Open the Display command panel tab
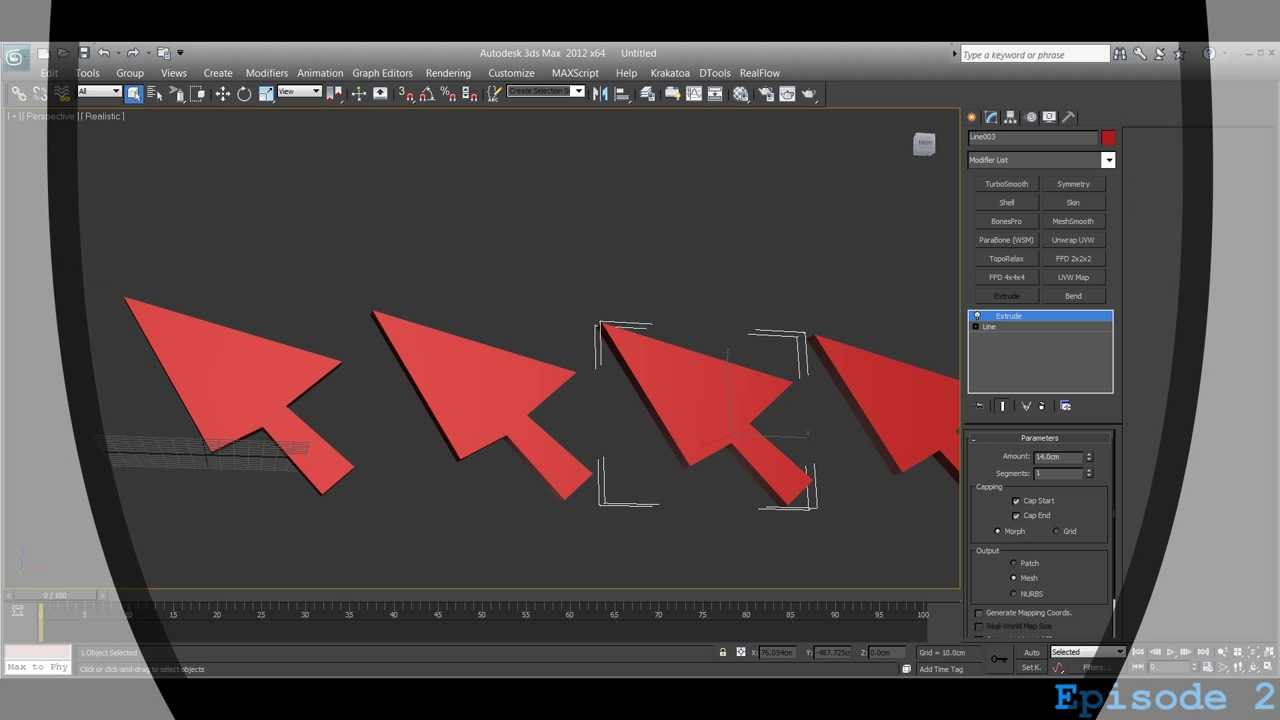 (1049, 117)
